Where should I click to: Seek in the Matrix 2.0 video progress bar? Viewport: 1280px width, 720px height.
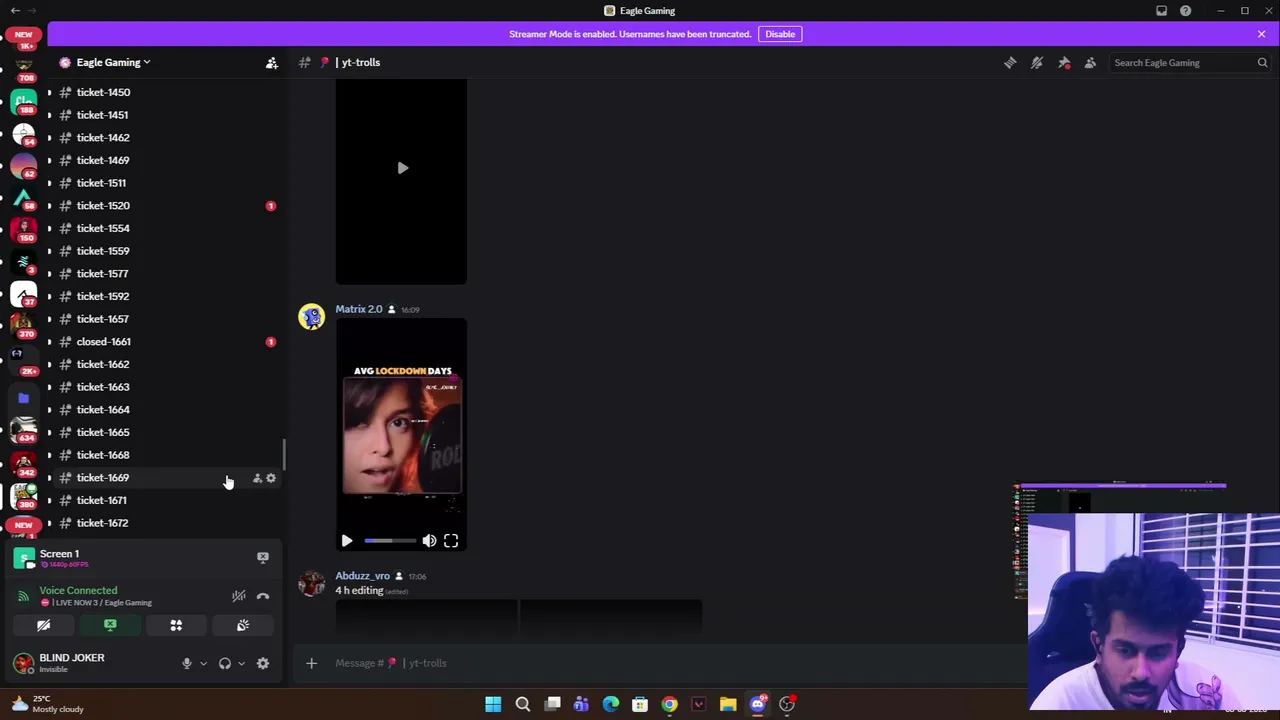tap(390, 541)
